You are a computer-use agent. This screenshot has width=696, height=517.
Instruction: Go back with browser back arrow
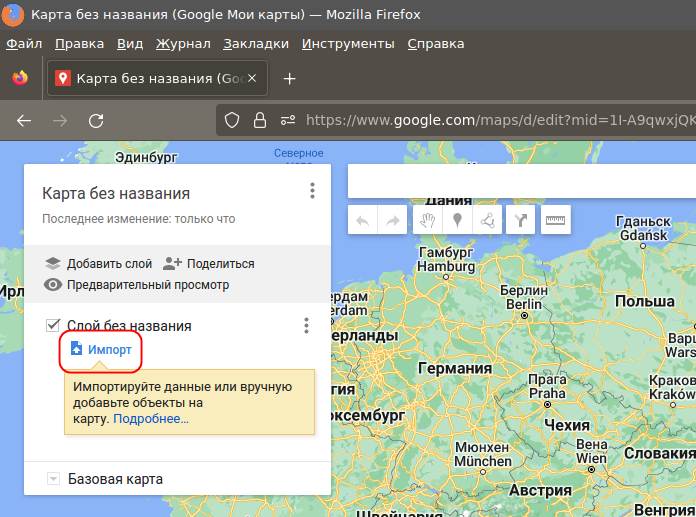[24, 120]
